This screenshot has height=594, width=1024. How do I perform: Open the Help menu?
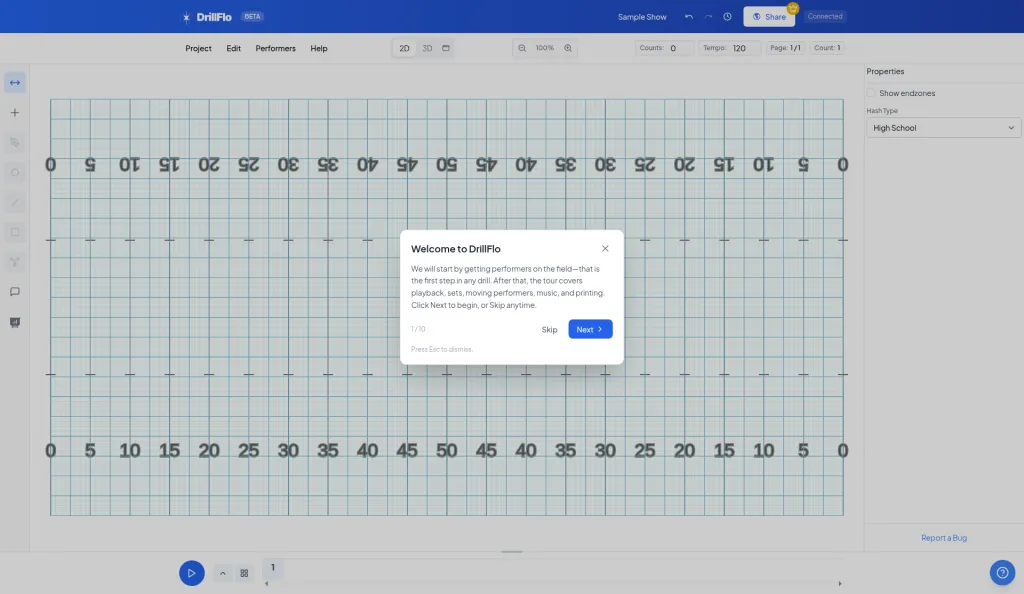[319, 48]
